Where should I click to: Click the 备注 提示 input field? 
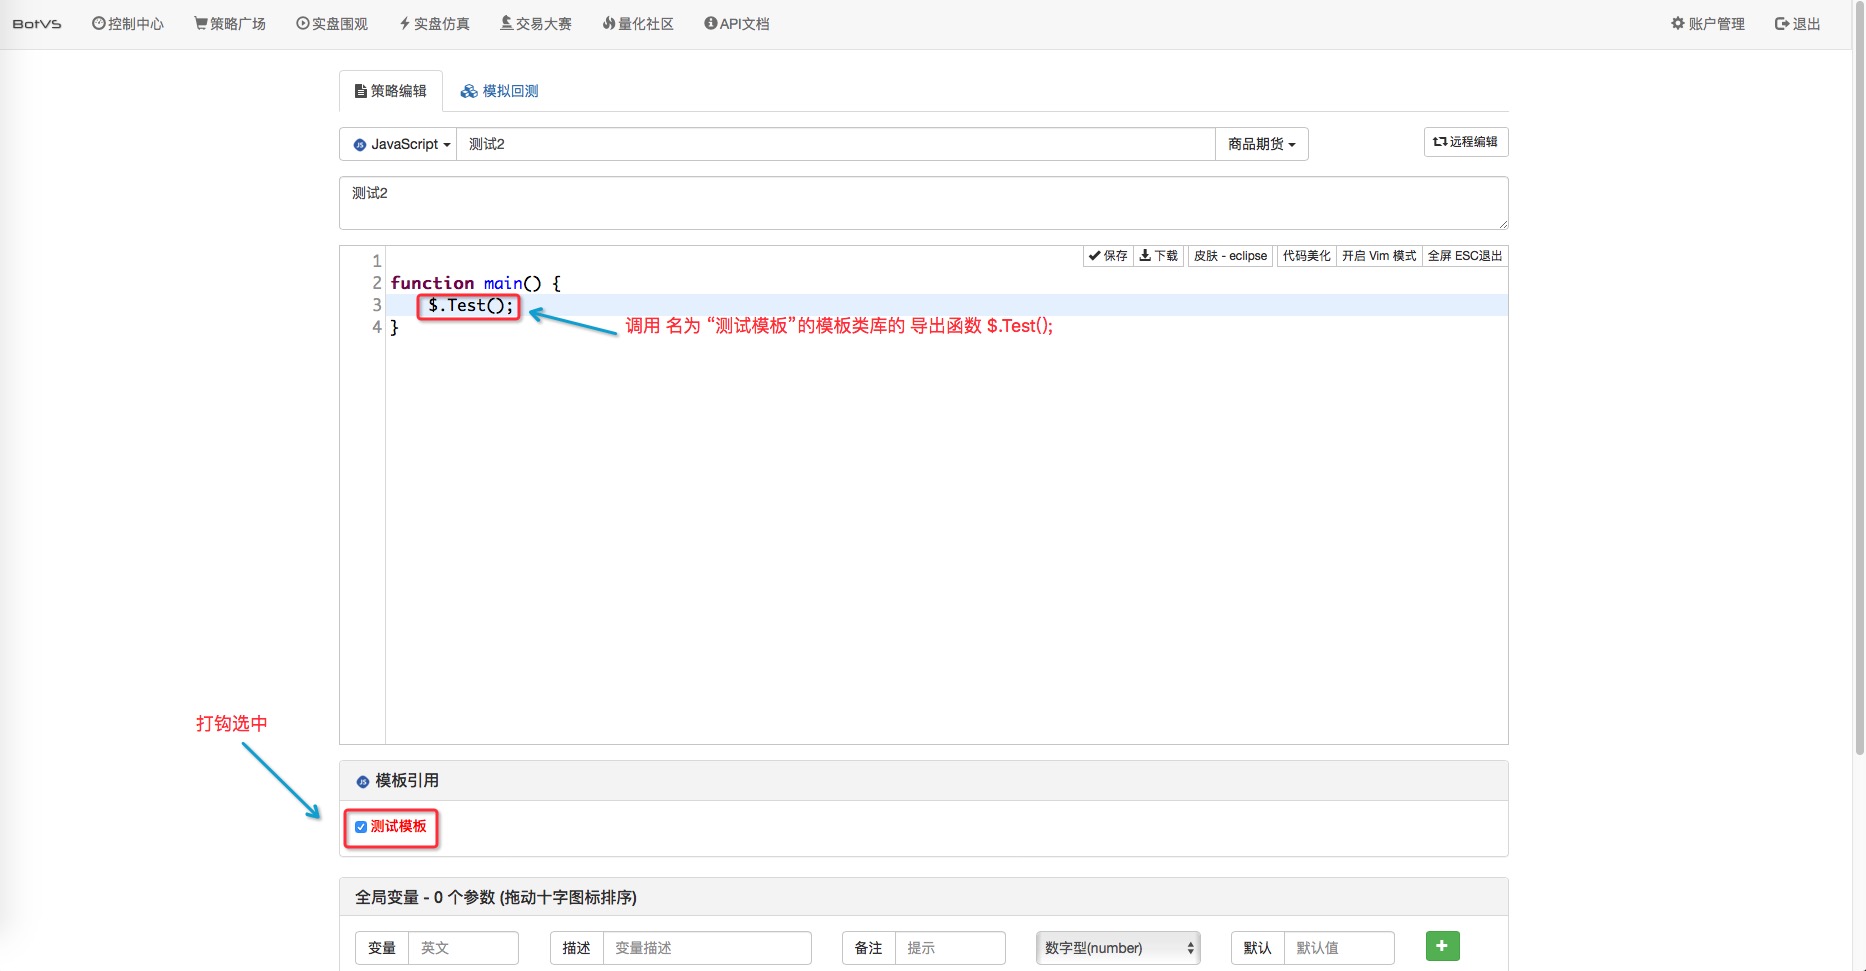(x=950, y=948)
